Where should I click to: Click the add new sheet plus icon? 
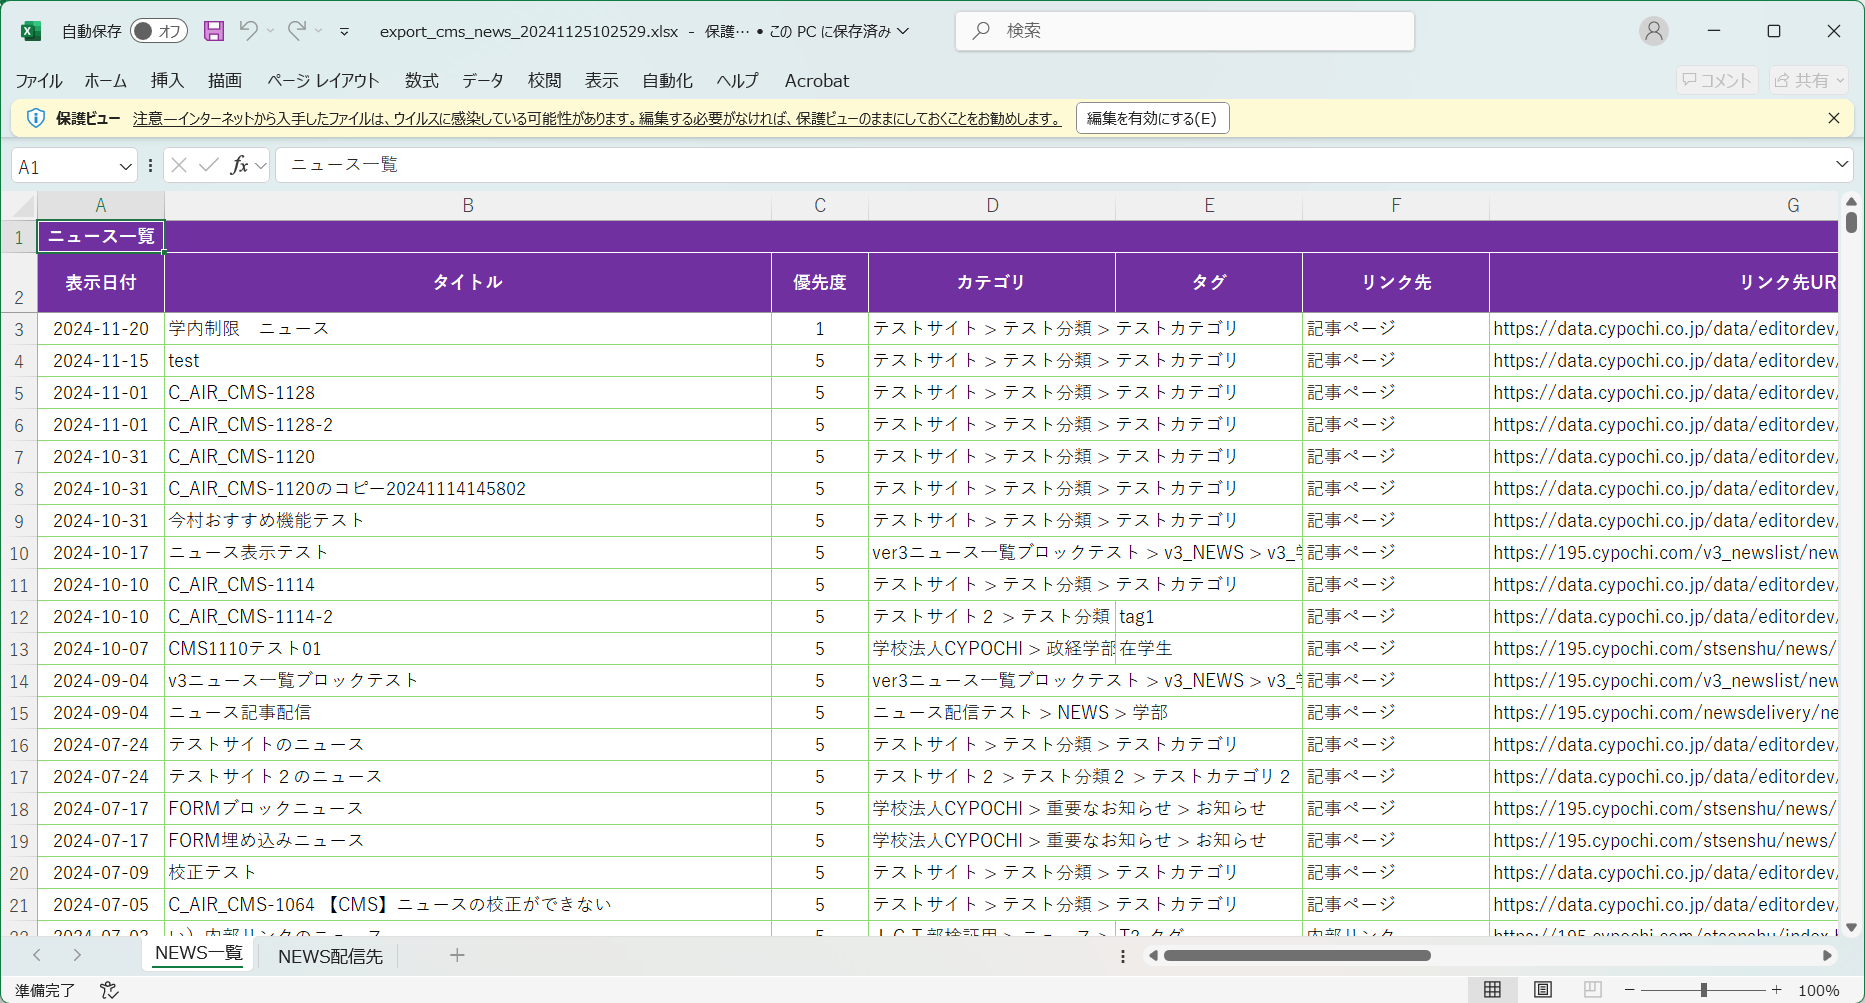tap(457, 955)
